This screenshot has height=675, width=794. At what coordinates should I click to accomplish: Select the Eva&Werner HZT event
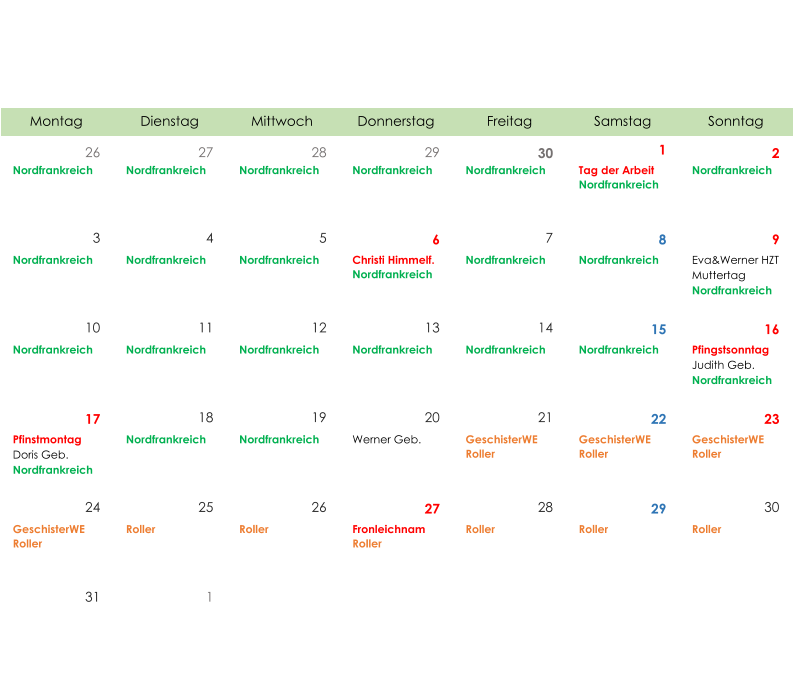pos(735,260)
